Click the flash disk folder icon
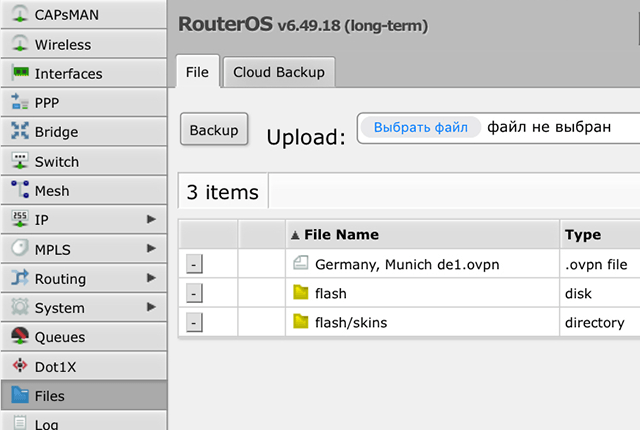The width and height of the screenshot is (640, 430). [x=301, y=292]
